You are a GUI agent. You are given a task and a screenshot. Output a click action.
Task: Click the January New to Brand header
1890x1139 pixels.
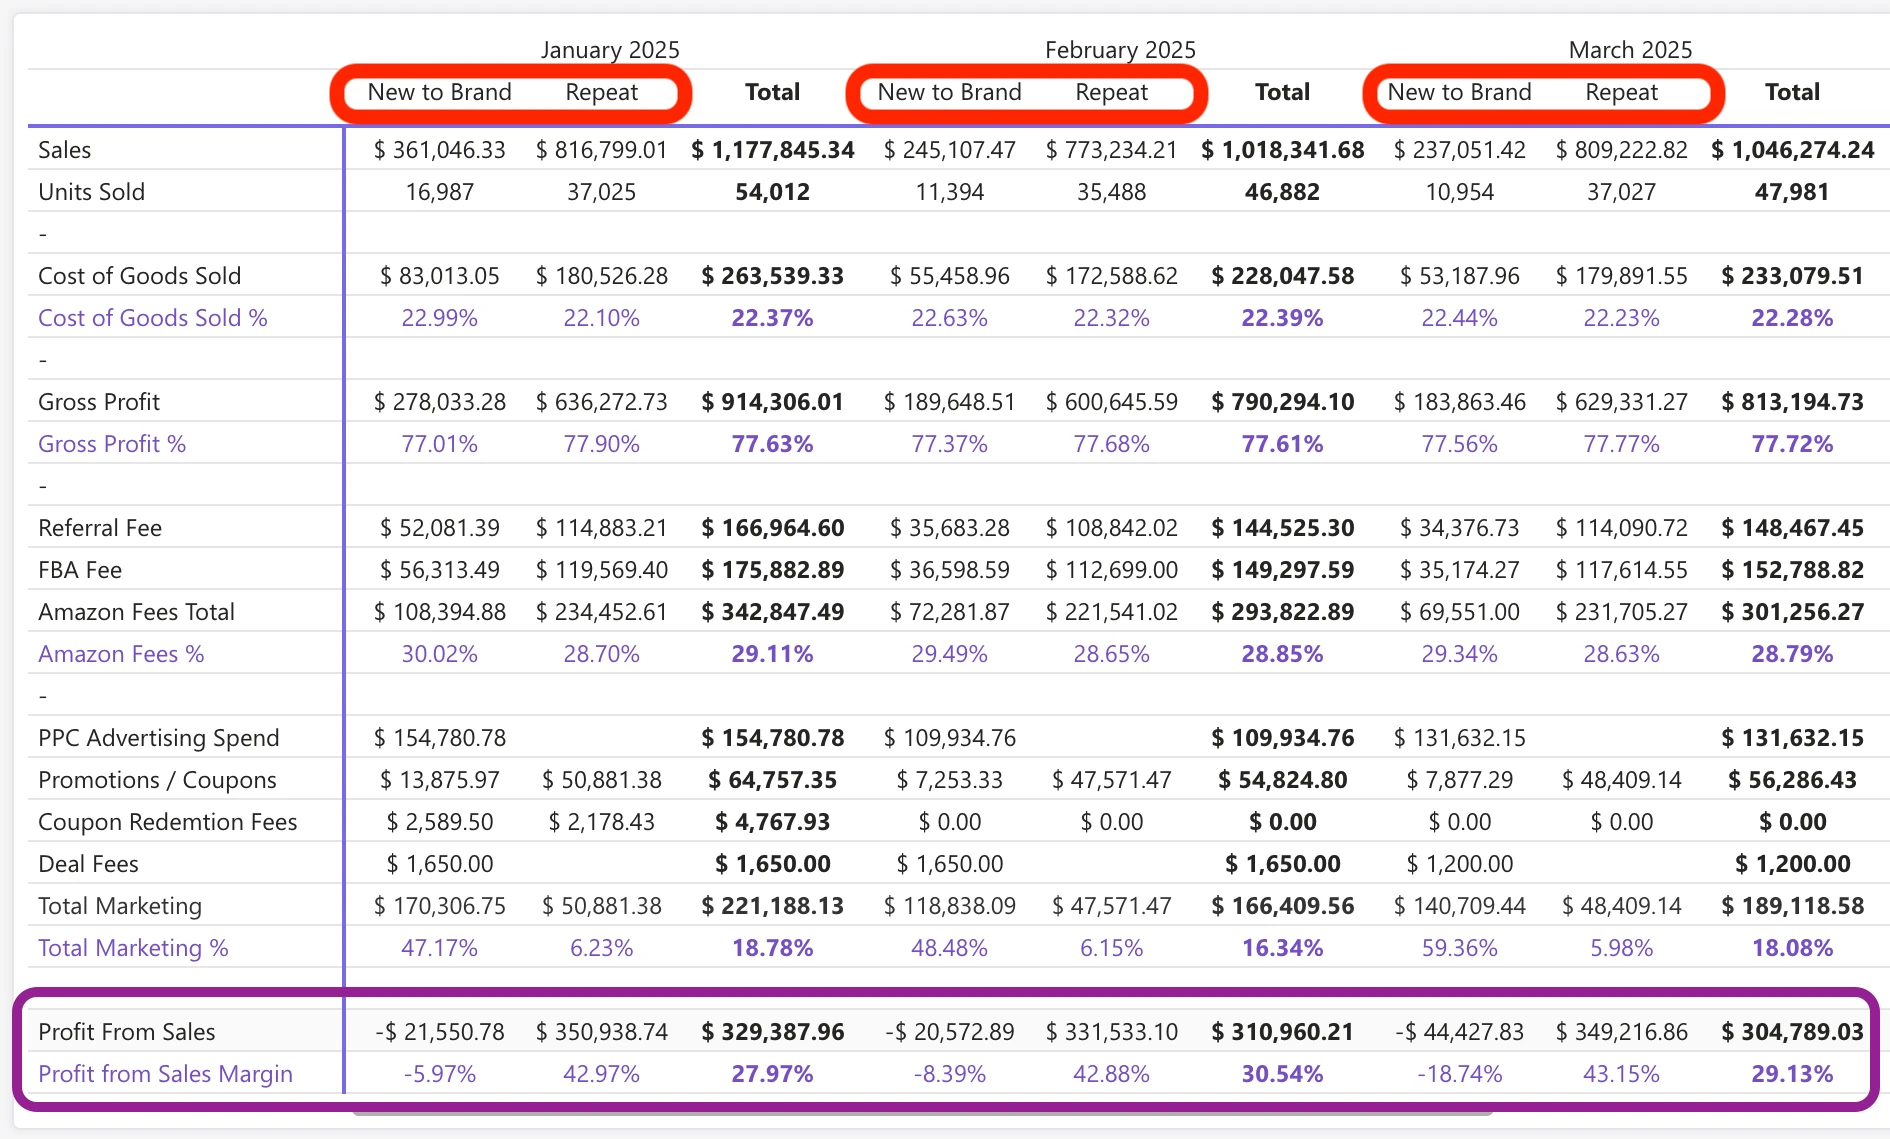440,92
